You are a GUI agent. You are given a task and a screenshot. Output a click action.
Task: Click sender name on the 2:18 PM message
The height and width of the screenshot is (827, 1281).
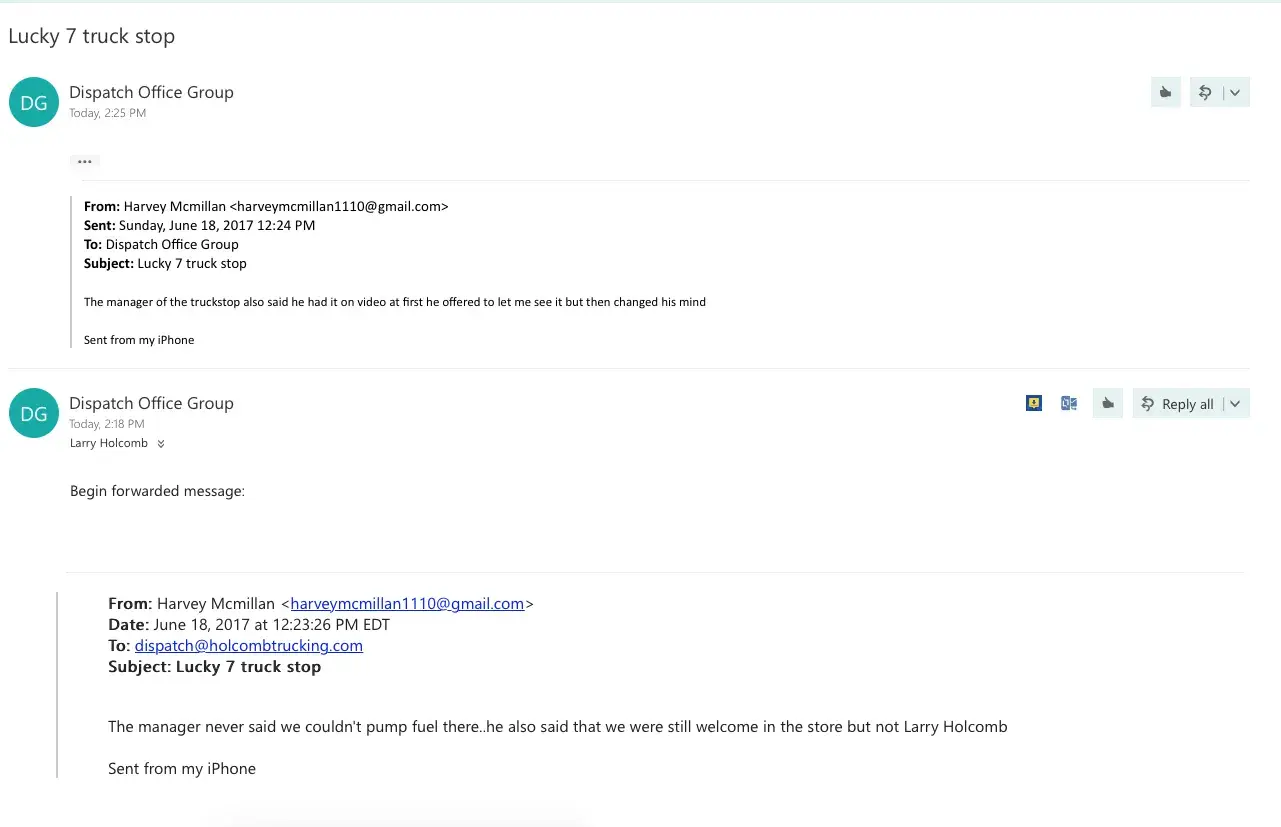pyautogui.click(x=151, y=403)
